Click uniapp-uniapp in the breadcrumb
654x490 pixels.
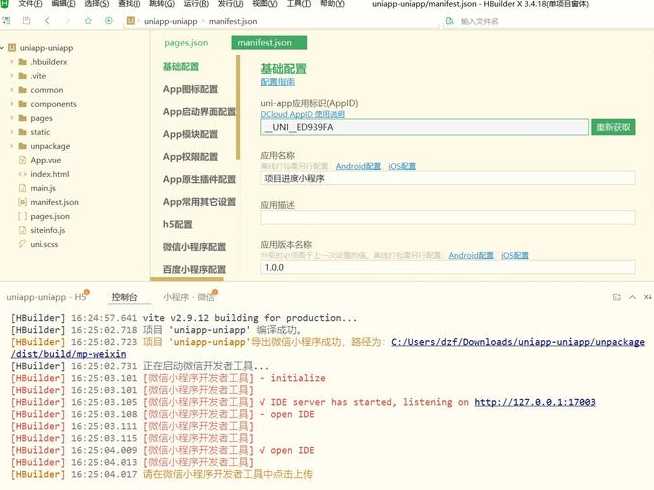(171, 21)
